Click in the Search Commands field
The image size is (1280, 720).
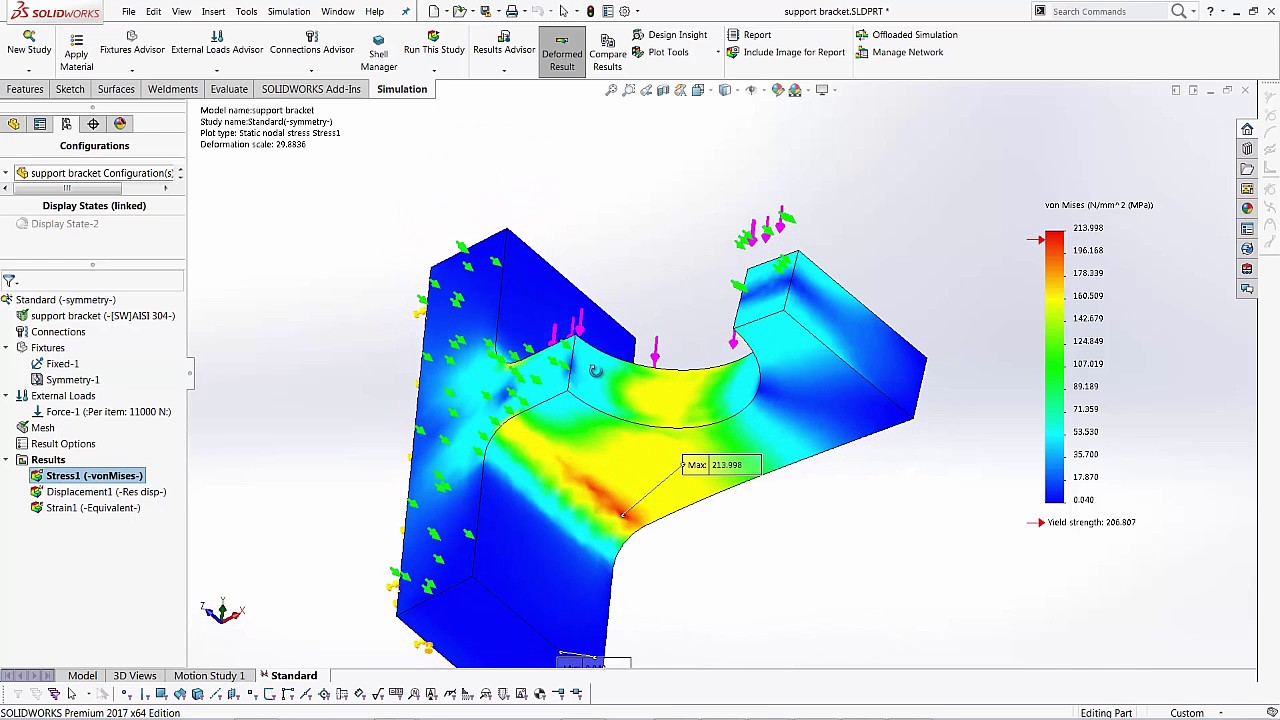coord(1106,11)
